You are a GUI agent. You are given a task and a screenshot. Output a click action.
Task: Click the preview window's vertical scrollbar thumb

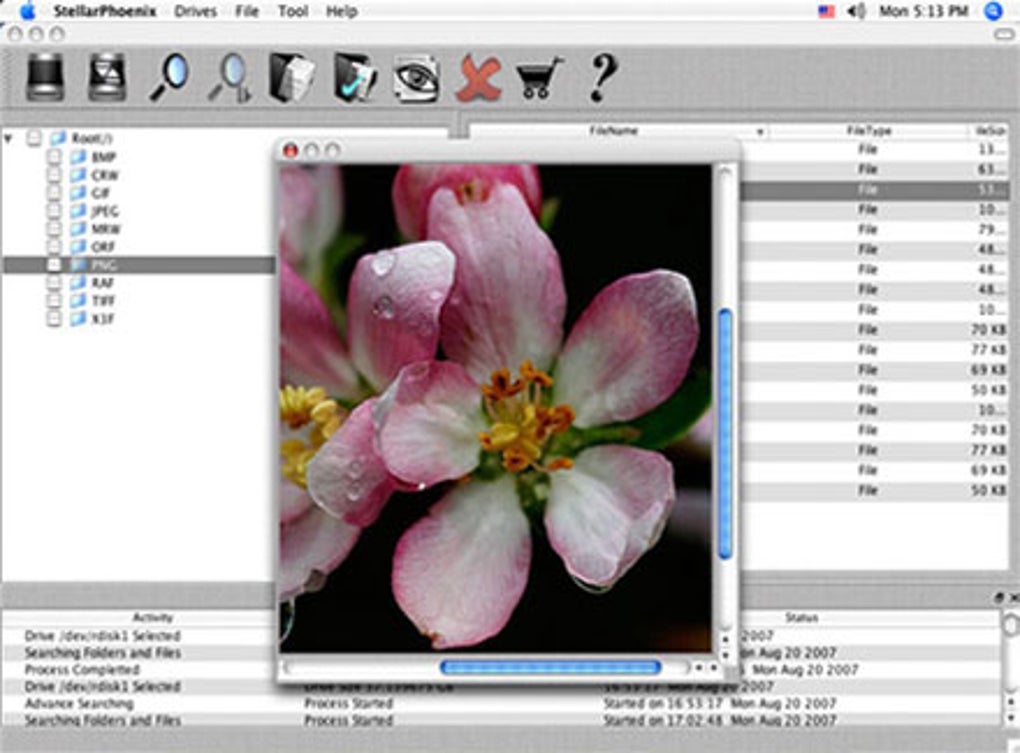(725, 434)
